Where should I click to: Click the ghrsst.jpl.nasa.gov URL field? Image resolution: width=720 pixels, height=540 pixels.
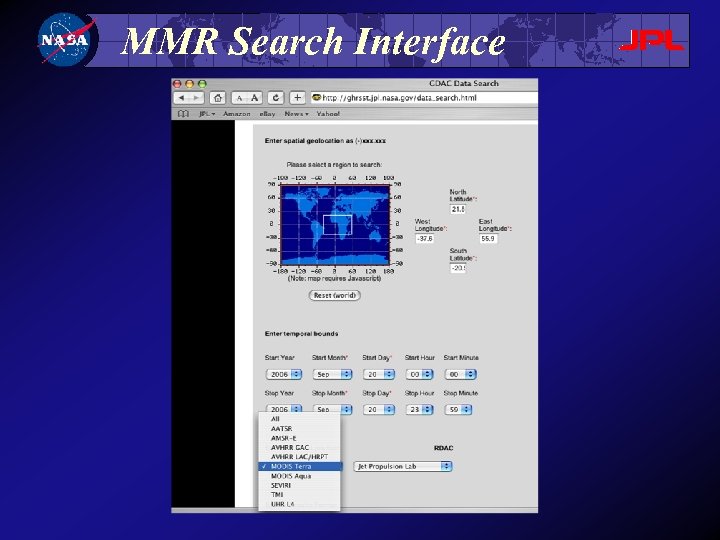[x=424, y=97]
